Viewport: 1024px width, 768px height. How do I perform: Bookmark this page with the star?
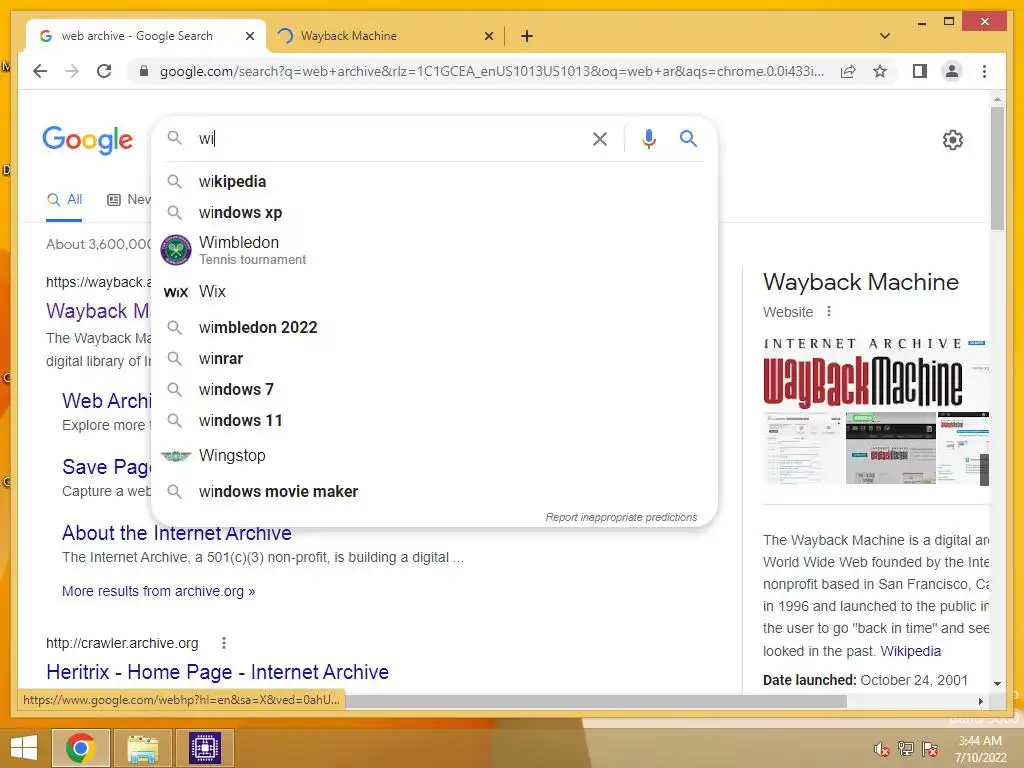880,71
